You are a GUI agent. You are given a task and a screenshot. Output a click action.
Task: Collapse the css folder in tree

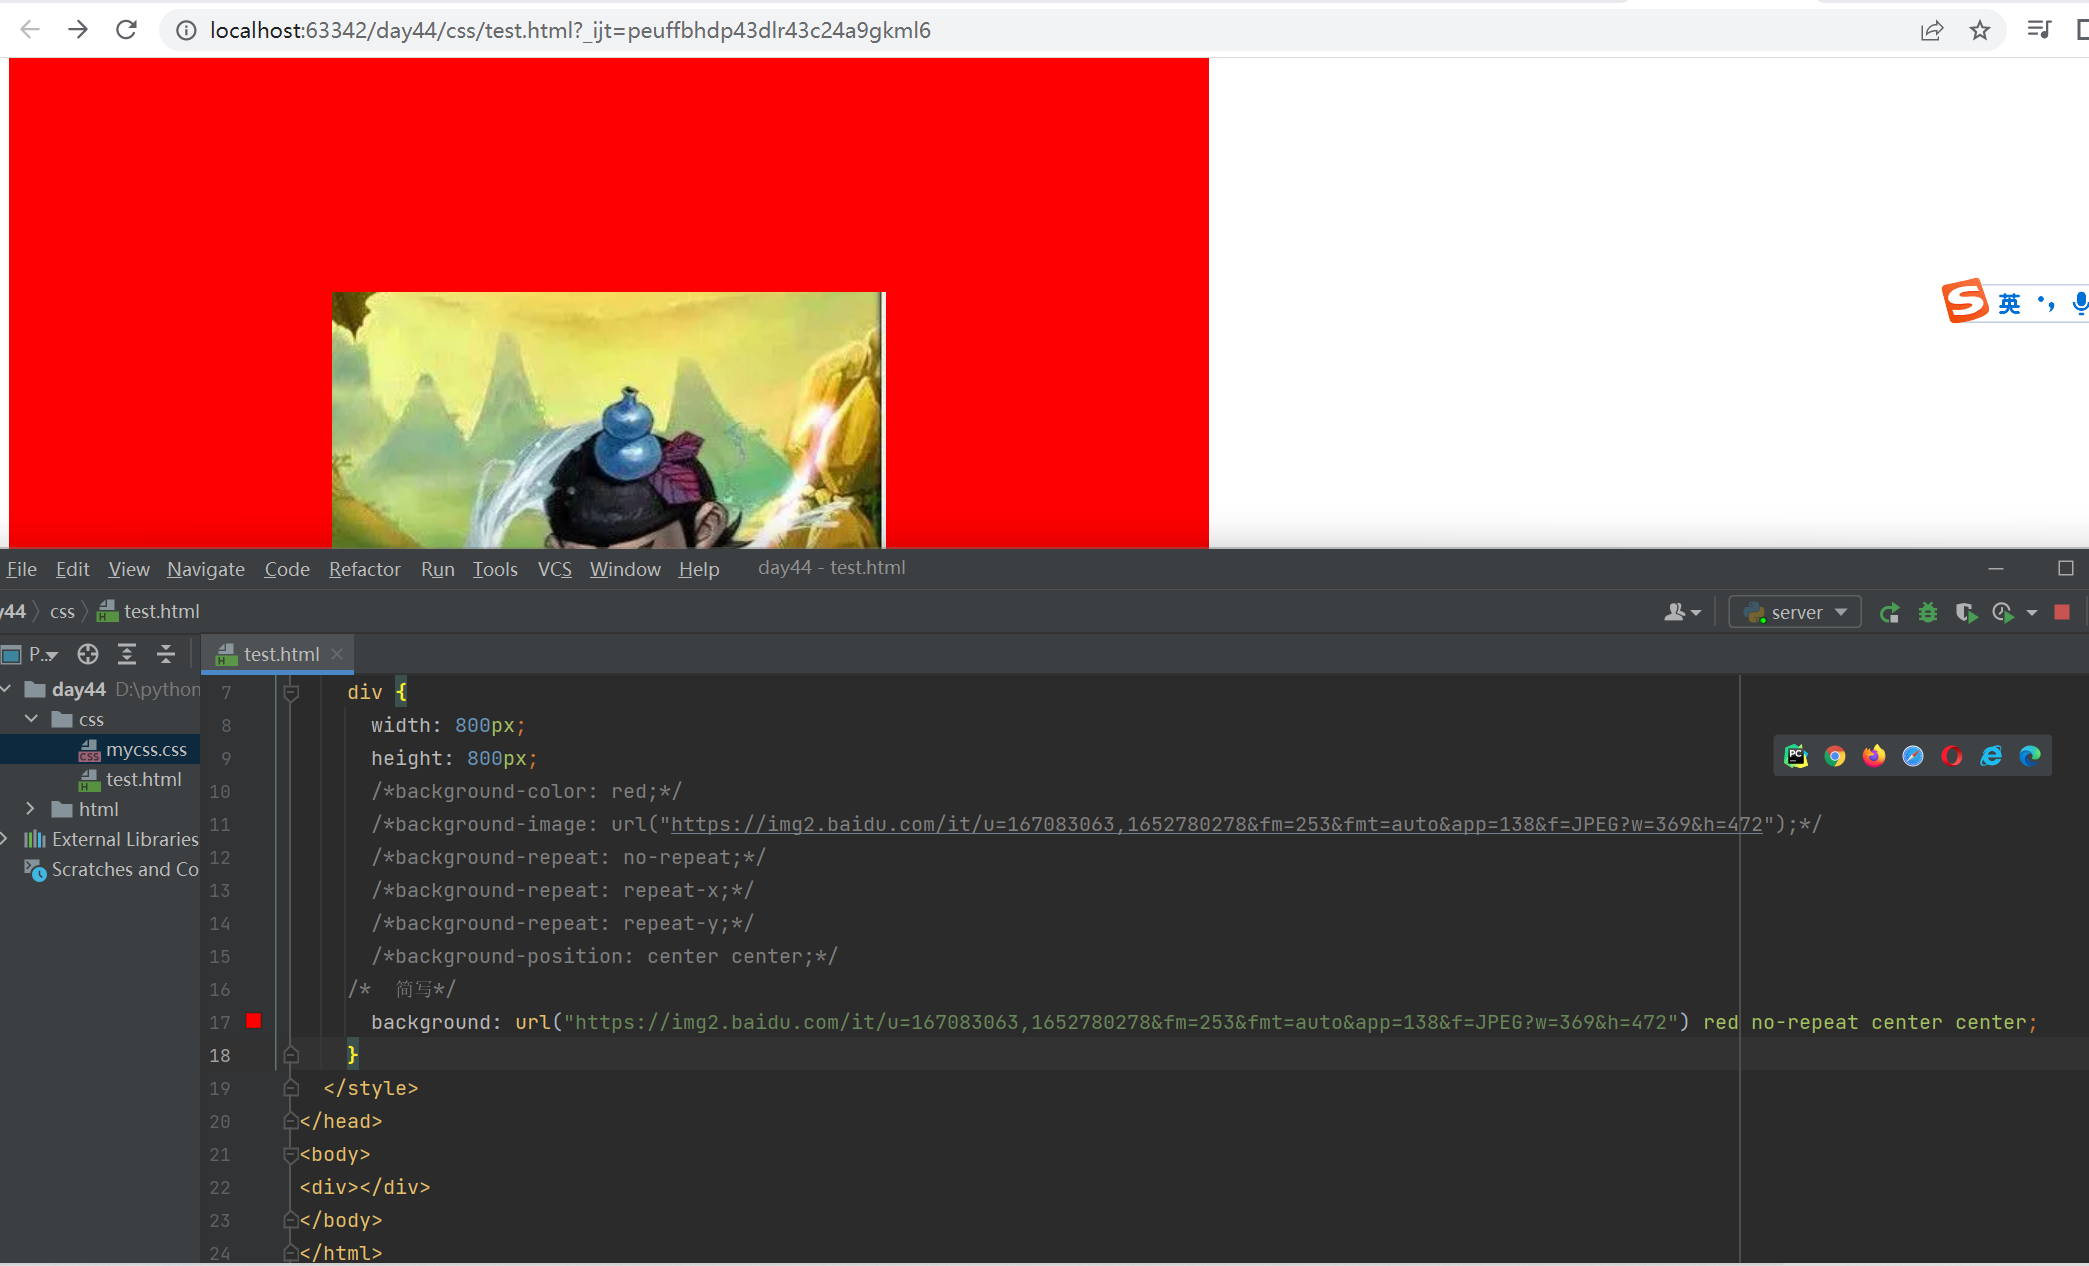(x=31, y=719)
